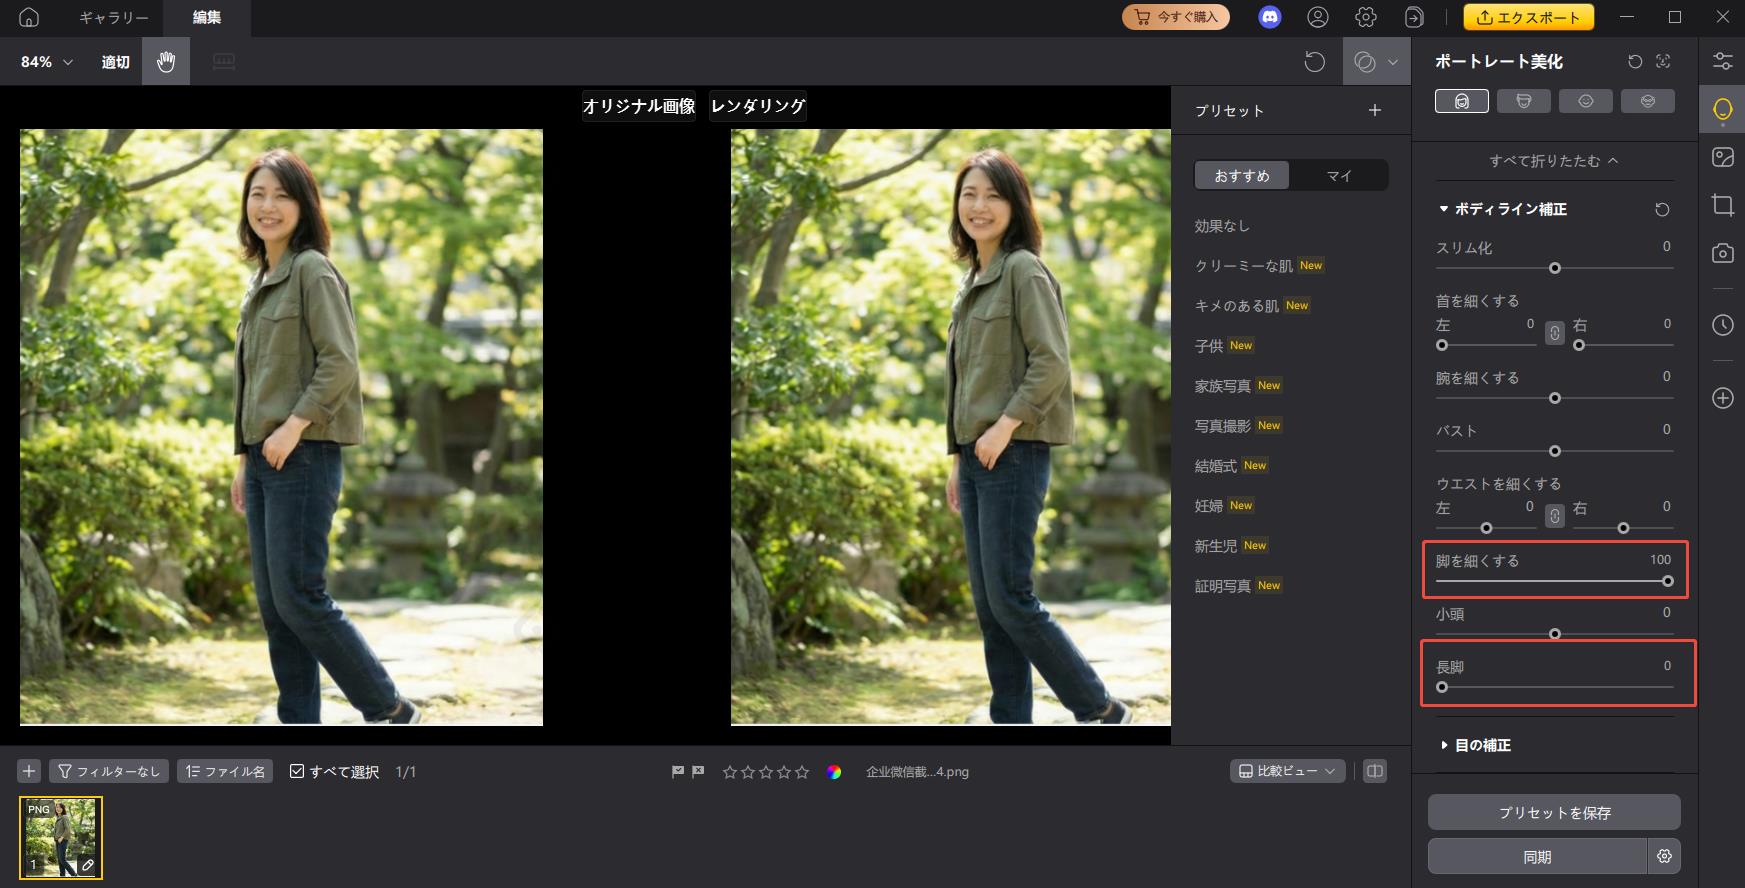Toggle すべて選択 checkbox
Viewport: 1745px width, 888px height.
(x=297, y=771)
